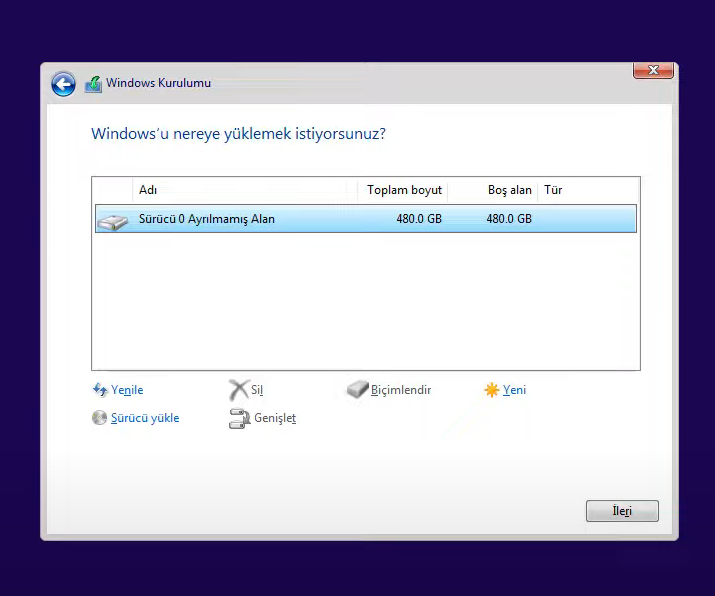
Task: Click the Windows Kurulumu setup icon
Action: tap(93, 84)
